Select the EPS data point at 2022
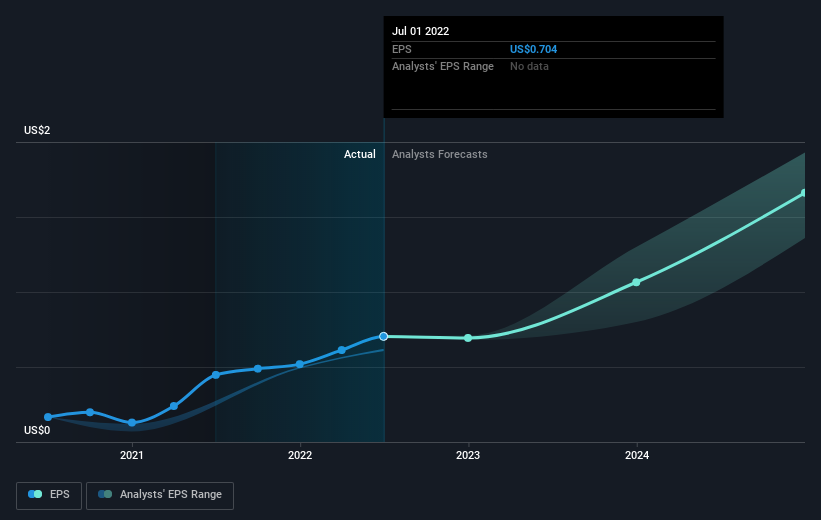This screenshot has width=821, height=520. click(300, 364)
